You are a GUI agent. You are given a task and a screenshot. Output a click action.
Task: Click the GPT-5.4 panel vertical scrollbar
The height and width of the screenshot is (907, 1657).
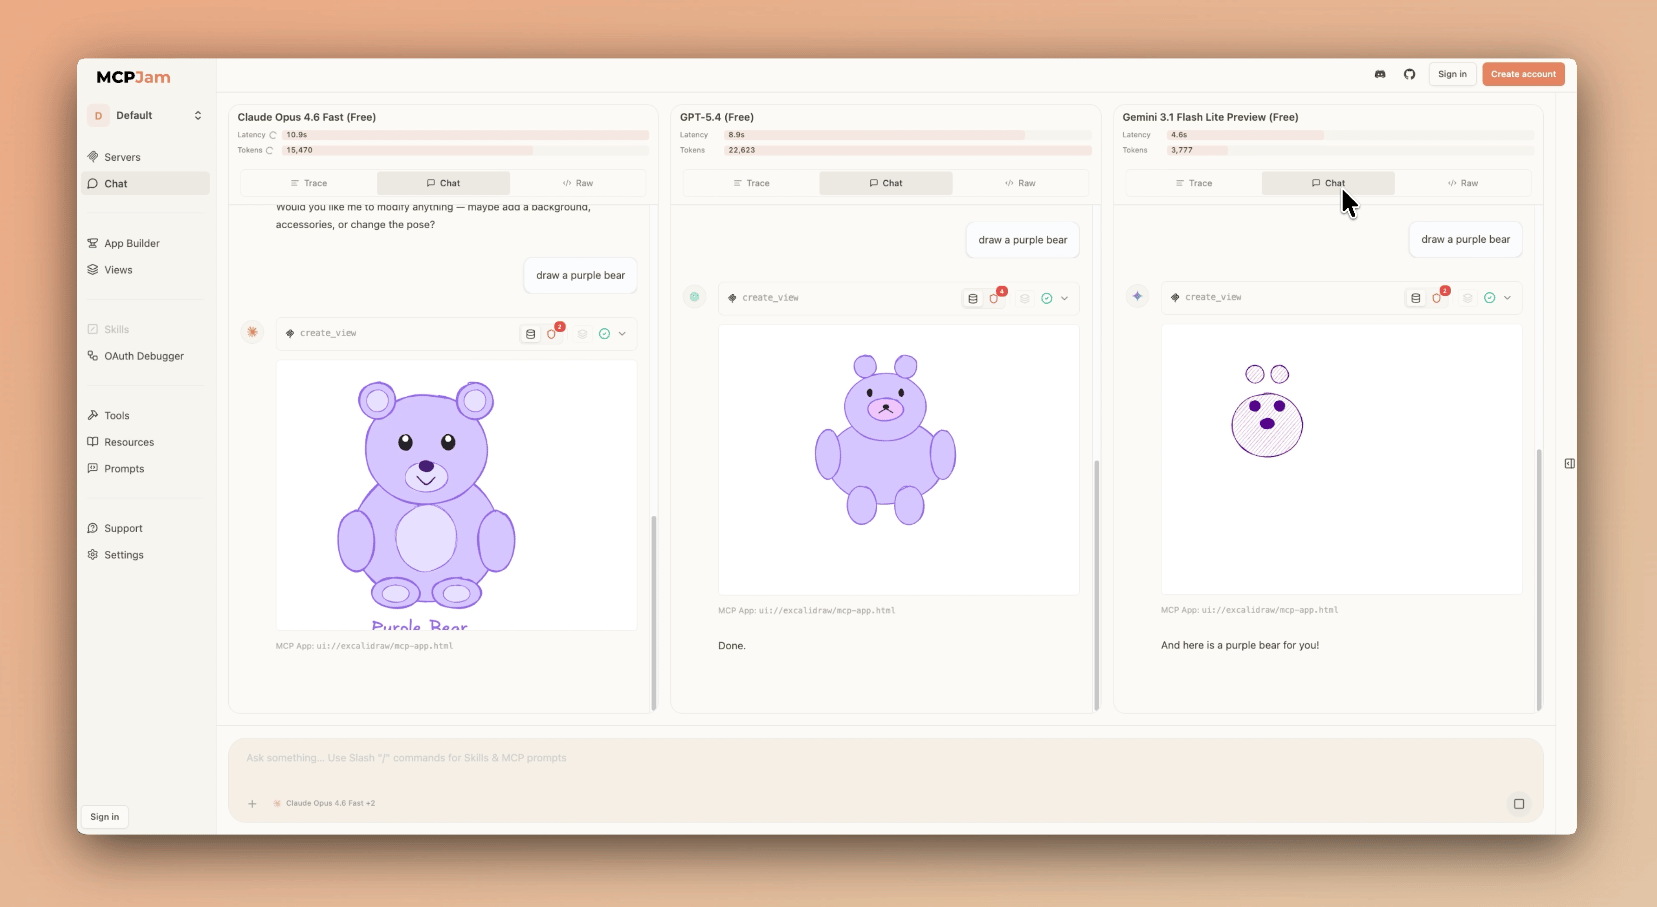[1096, 585]
